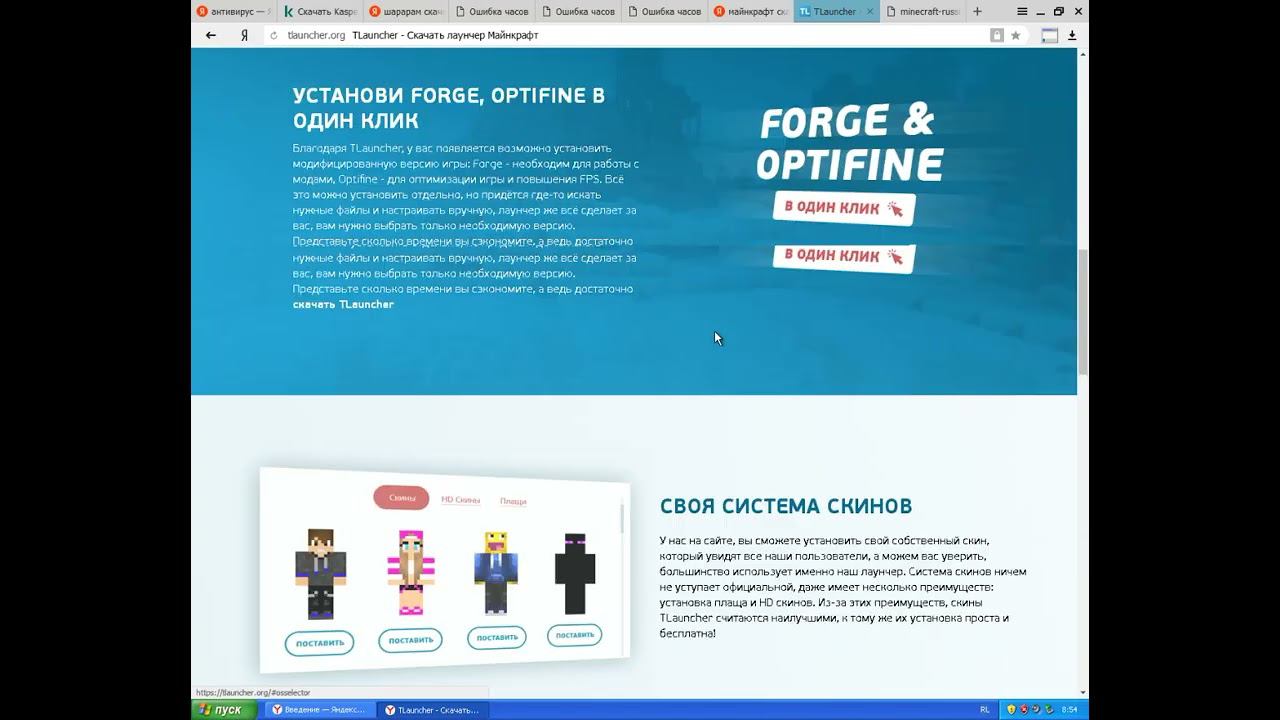Click the СВОЯ СИСТЕМА СКИНОВ heading

click(x=786, y=506)
